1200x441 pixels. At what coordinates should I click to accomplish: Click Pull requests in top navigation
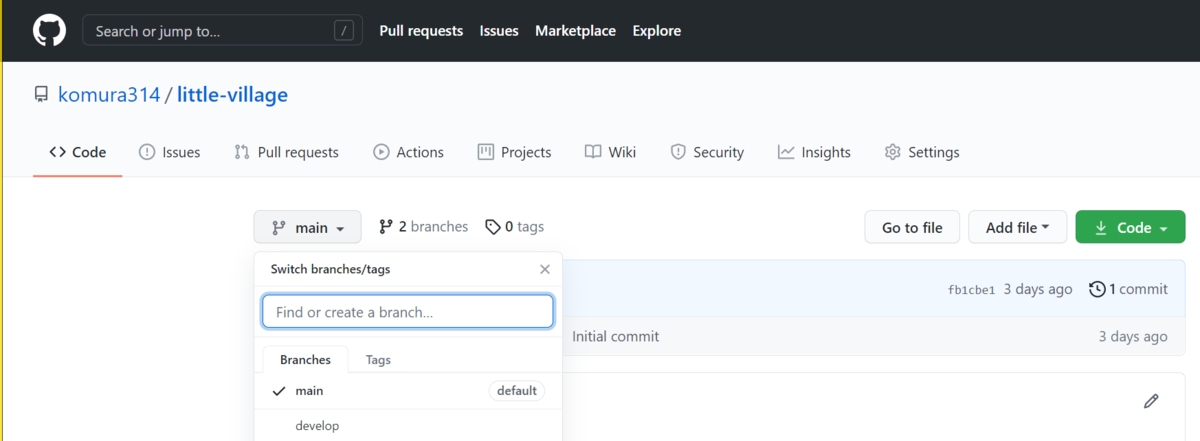coord(421,31)
